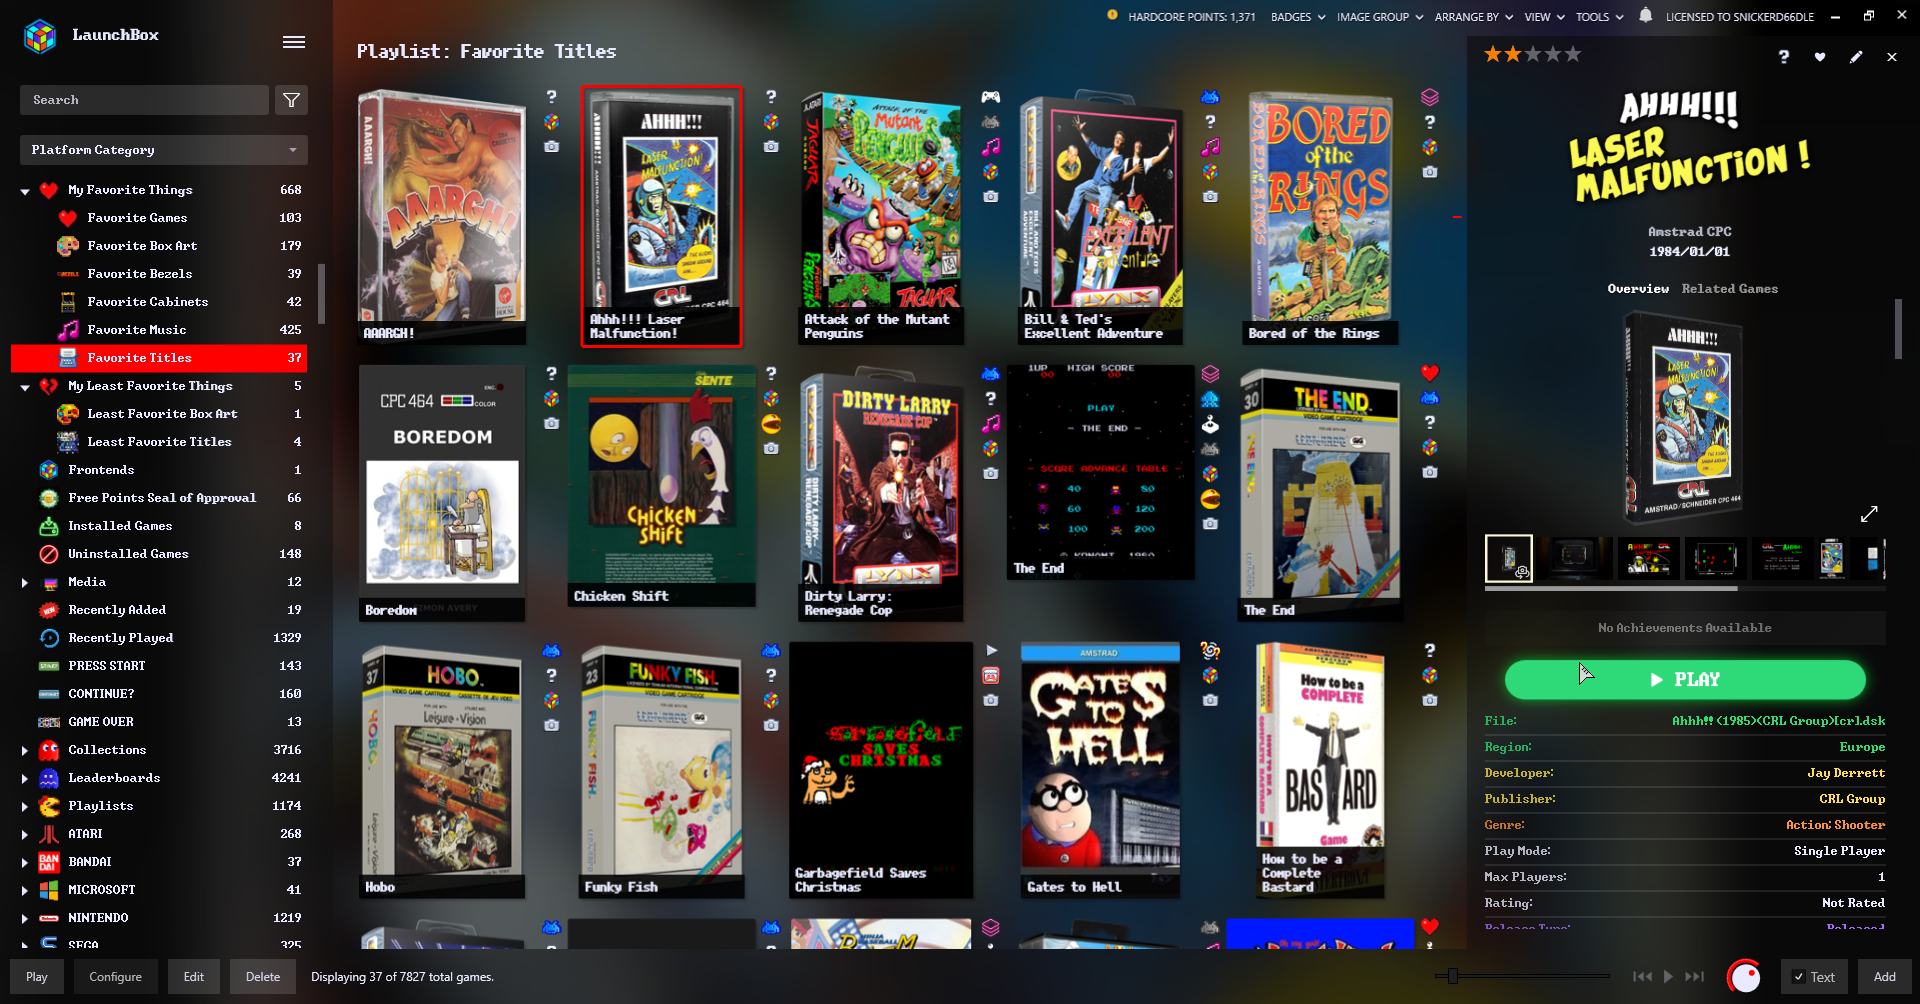The height and width of the screenshot is (1004, 1920).
Task: Open help in the game details panel
Action: point(1784,57)
